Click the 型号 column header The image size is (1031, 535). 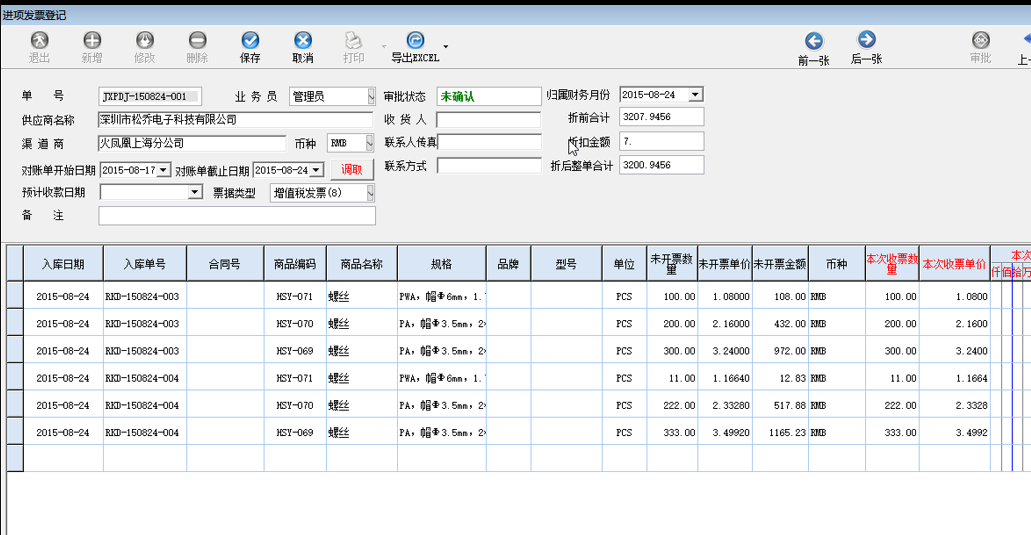click(566, 264)
